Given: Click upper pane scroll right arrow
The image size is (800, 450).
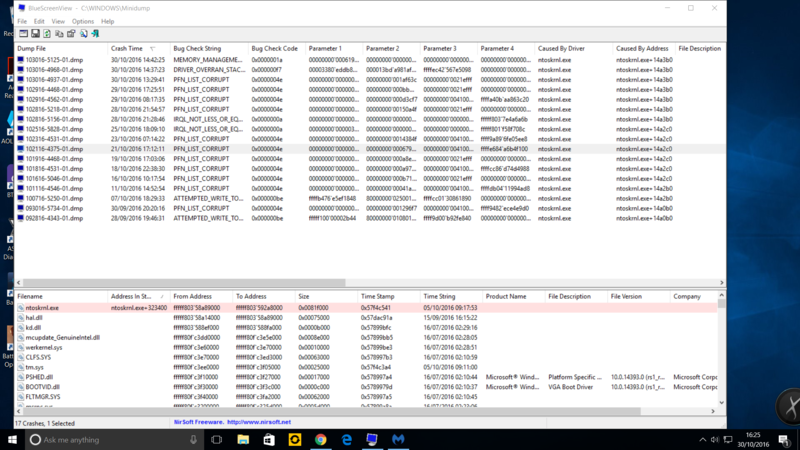Looking at the screenshot, I should click(x=721, y=283).
